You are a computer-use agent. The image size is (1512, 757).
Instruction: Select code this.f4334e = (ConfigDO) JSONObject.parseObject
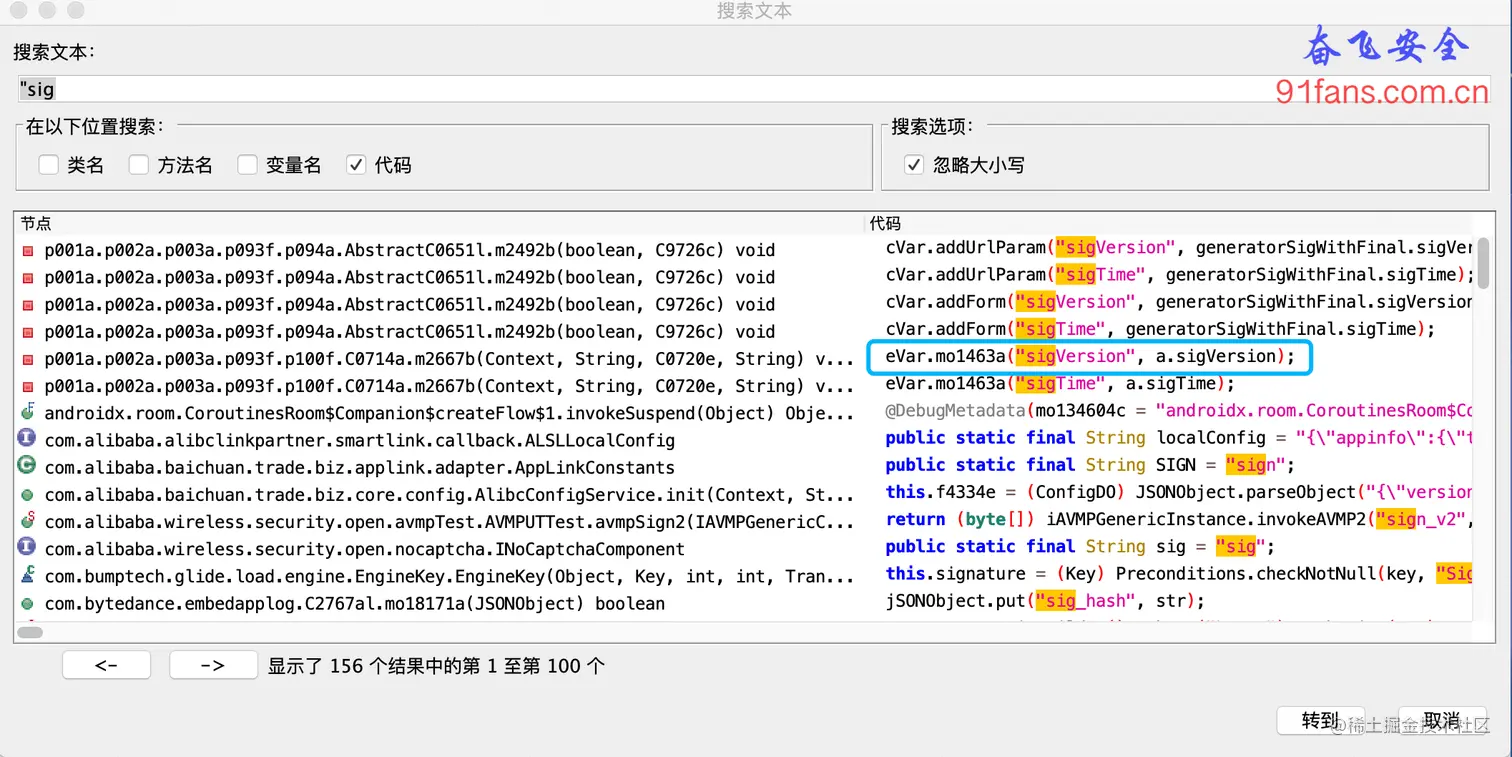(x=1179, y=492)
